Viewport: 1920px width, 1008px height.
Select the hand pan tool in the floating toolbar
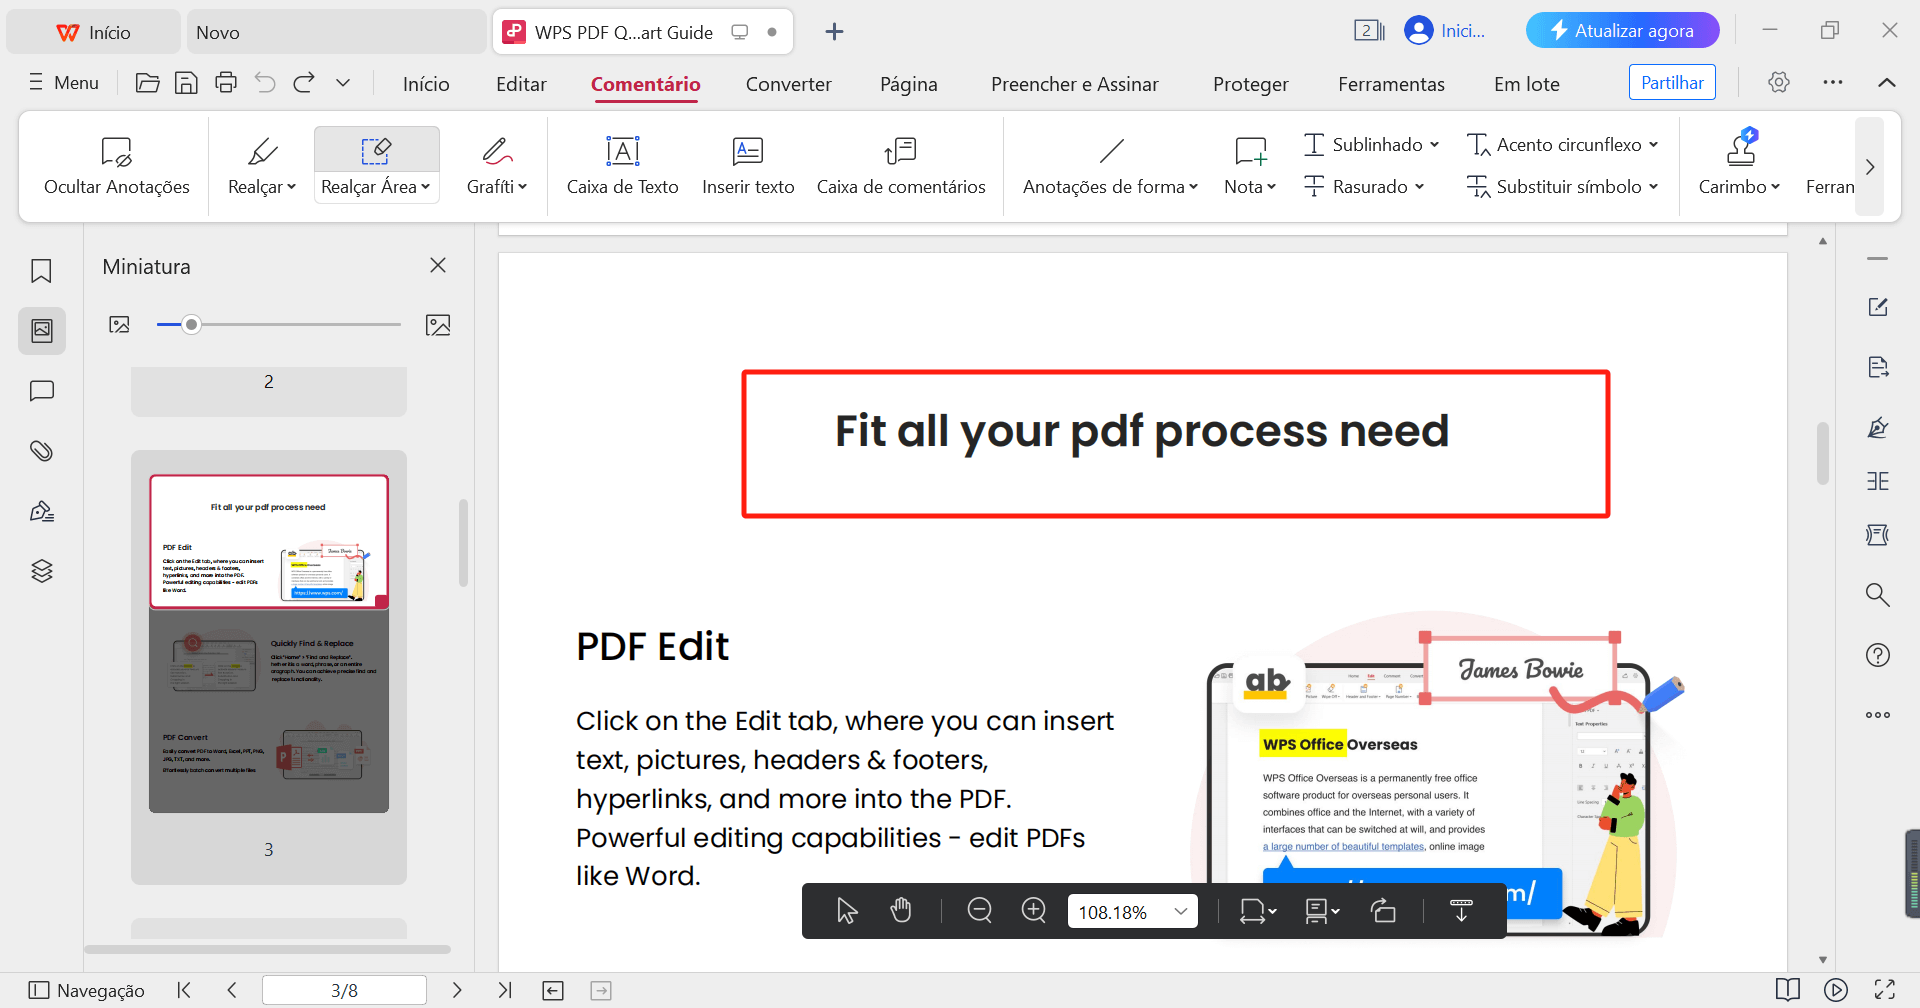coord(901,910)
